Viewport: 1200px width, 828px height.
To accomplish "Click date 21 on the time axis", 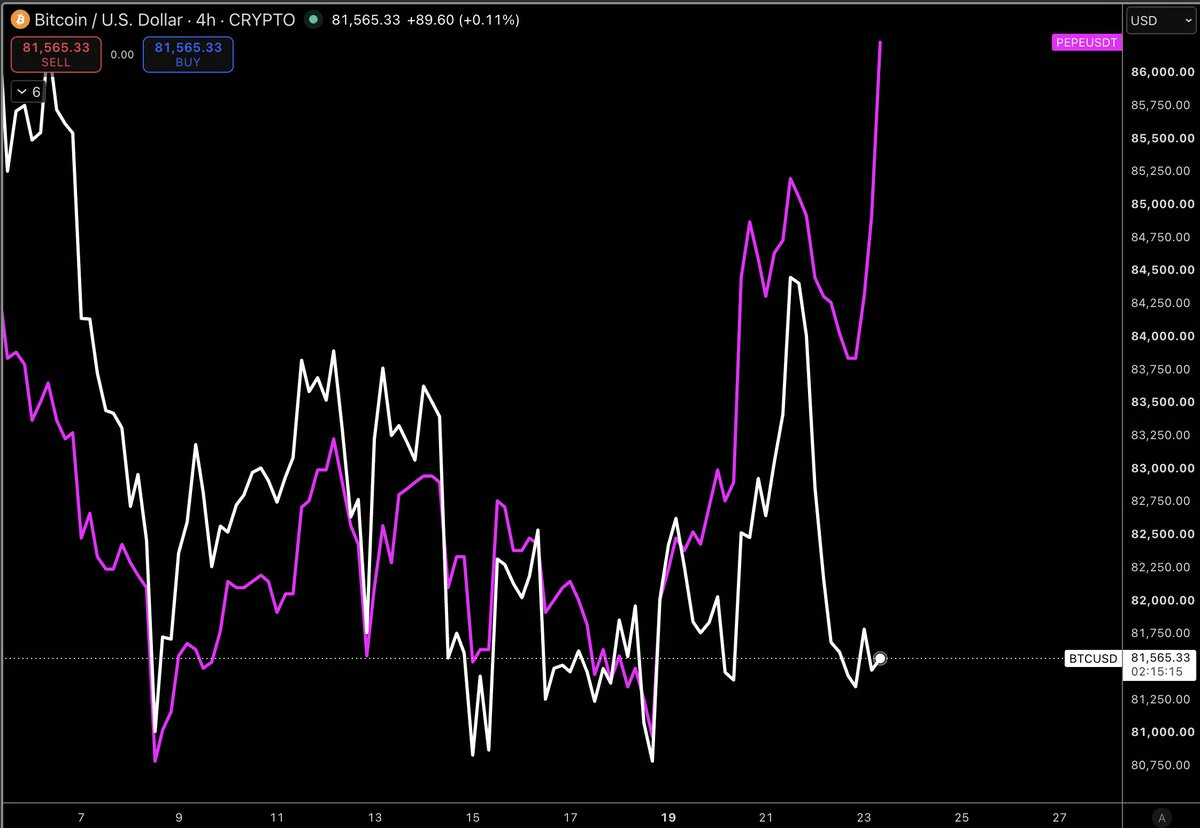I will point(767,816).
